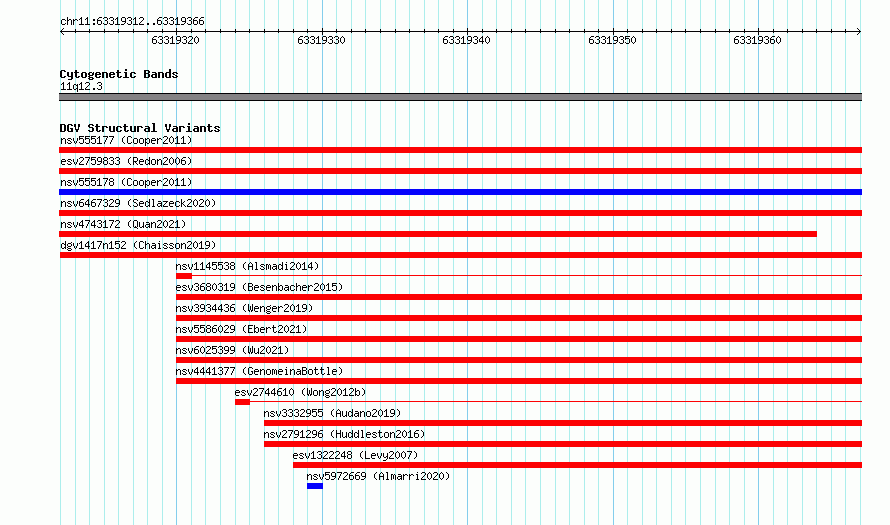This screenshot has width=890, height=525.
Task: Open nsv4743172 (Quan2021) variant label
Action: (x=123, y=224)
